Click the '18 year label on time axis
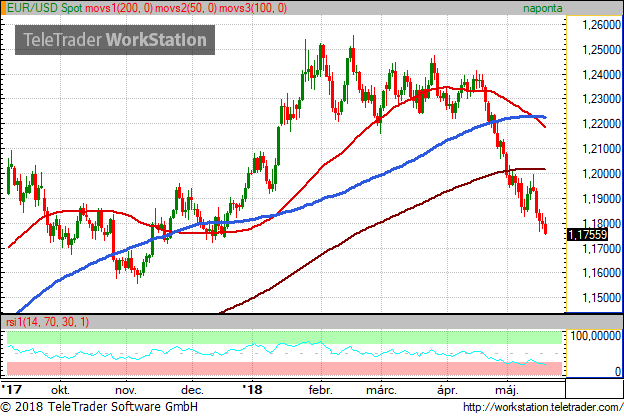Viewport: 624px width, 416px height. 252,389
